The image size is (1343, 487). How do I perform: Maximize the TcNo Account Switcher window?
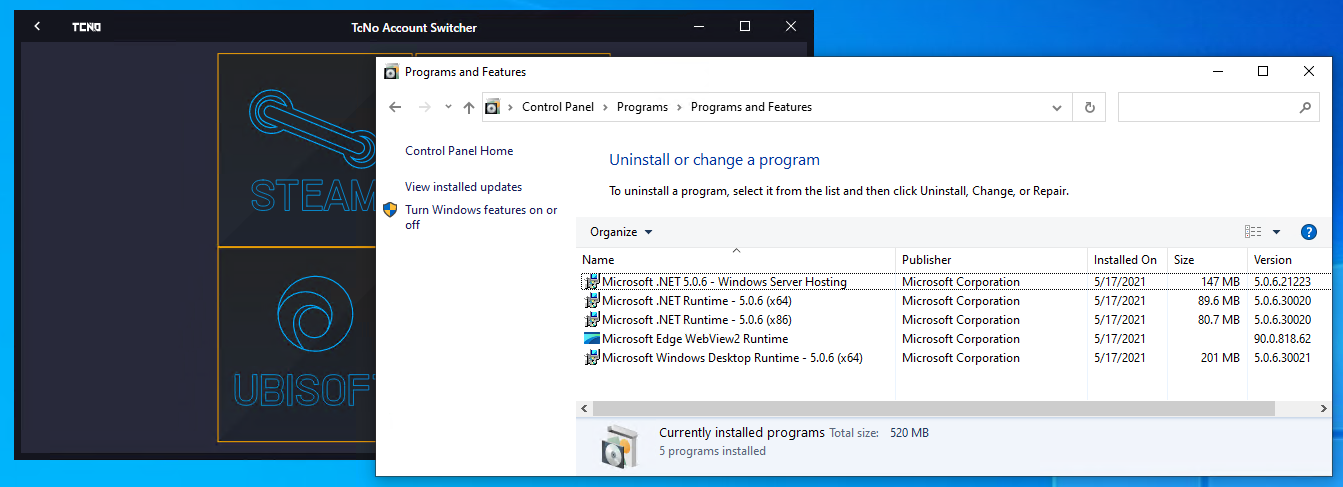745,26
